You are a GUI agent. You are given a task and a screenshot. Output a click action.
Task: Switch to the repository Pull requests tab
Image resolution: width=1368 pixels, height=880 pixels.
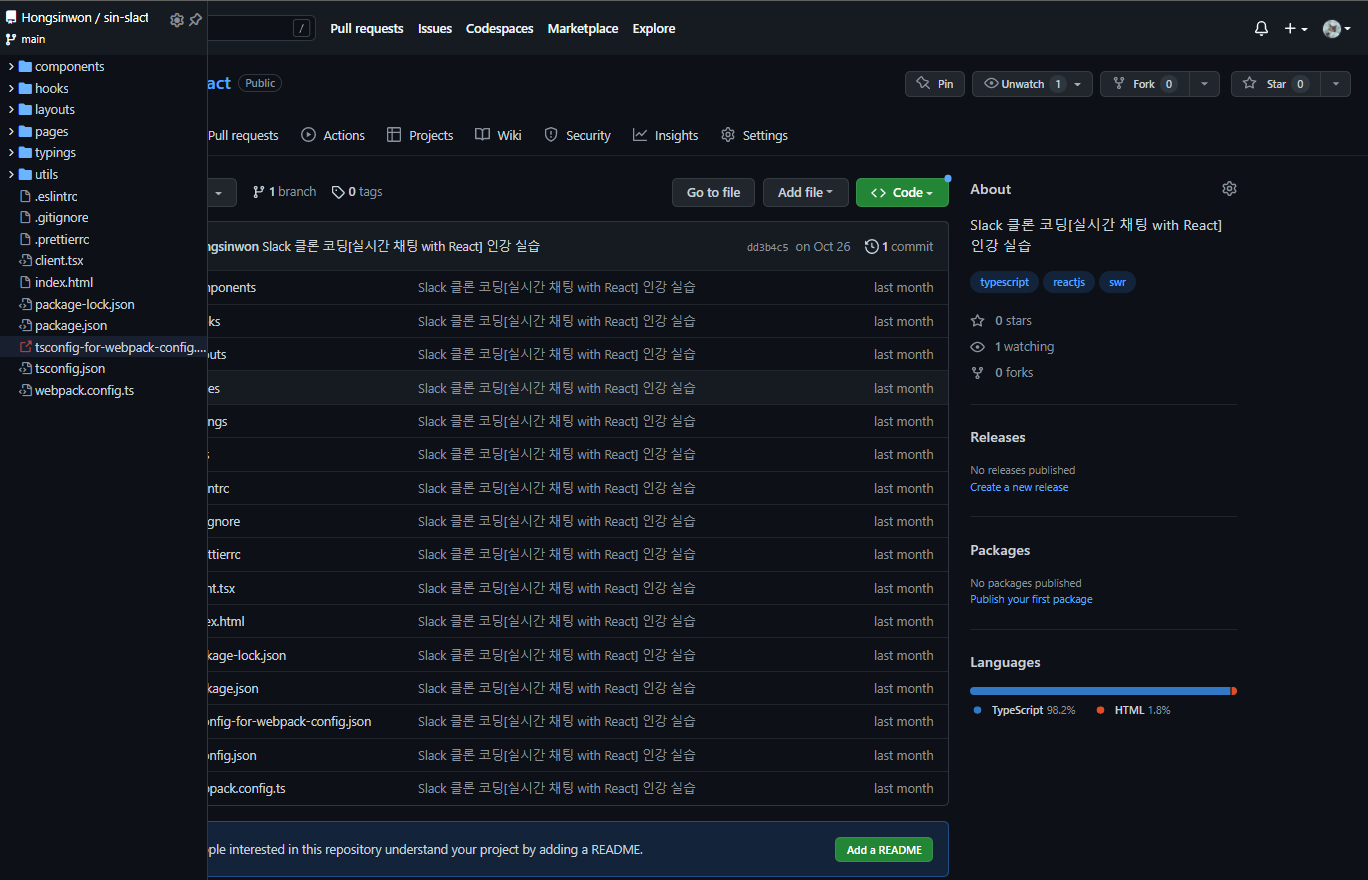[x=243, y=135]
